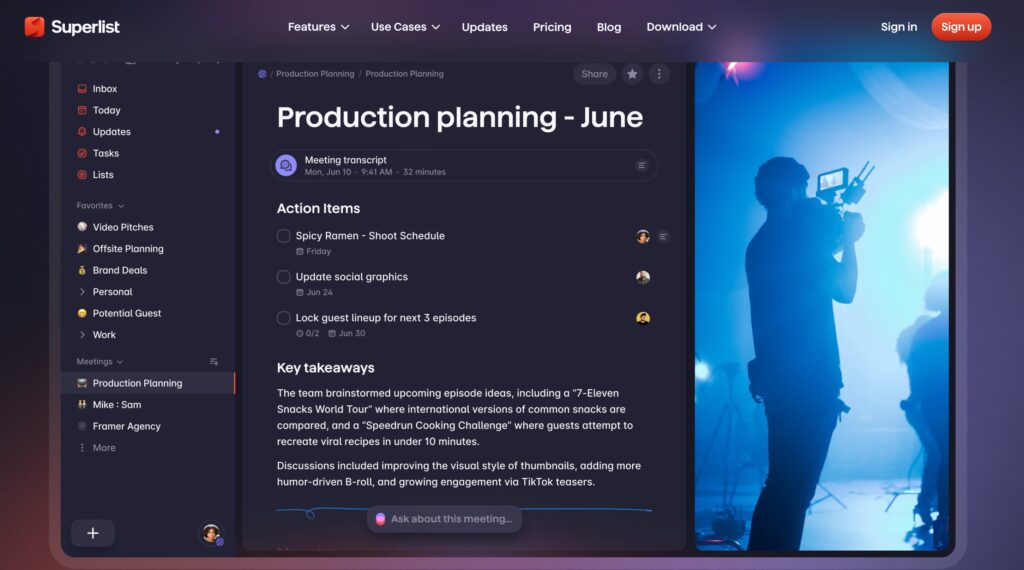
Task: Click the Production planning - June title
Action: [x=460, y=118]
